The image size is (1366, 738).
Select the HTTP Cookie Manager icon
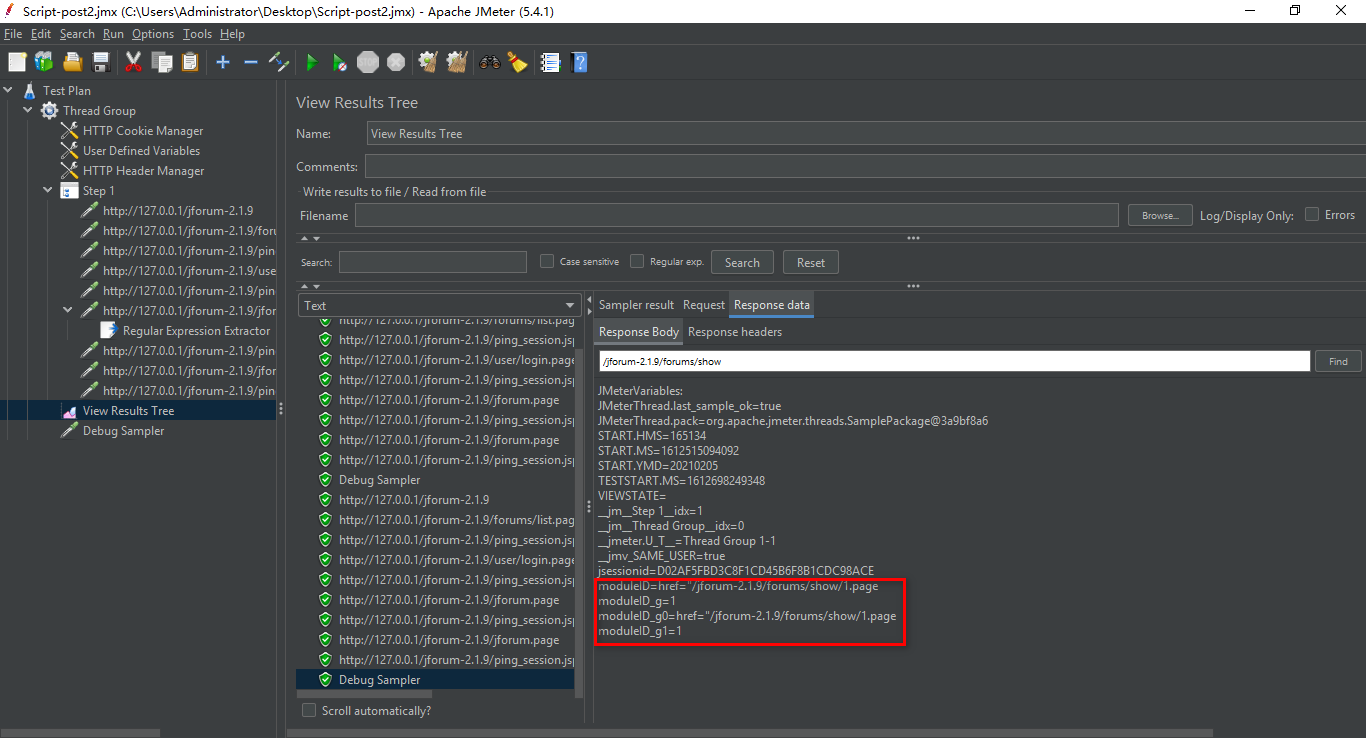pos(69,130)
